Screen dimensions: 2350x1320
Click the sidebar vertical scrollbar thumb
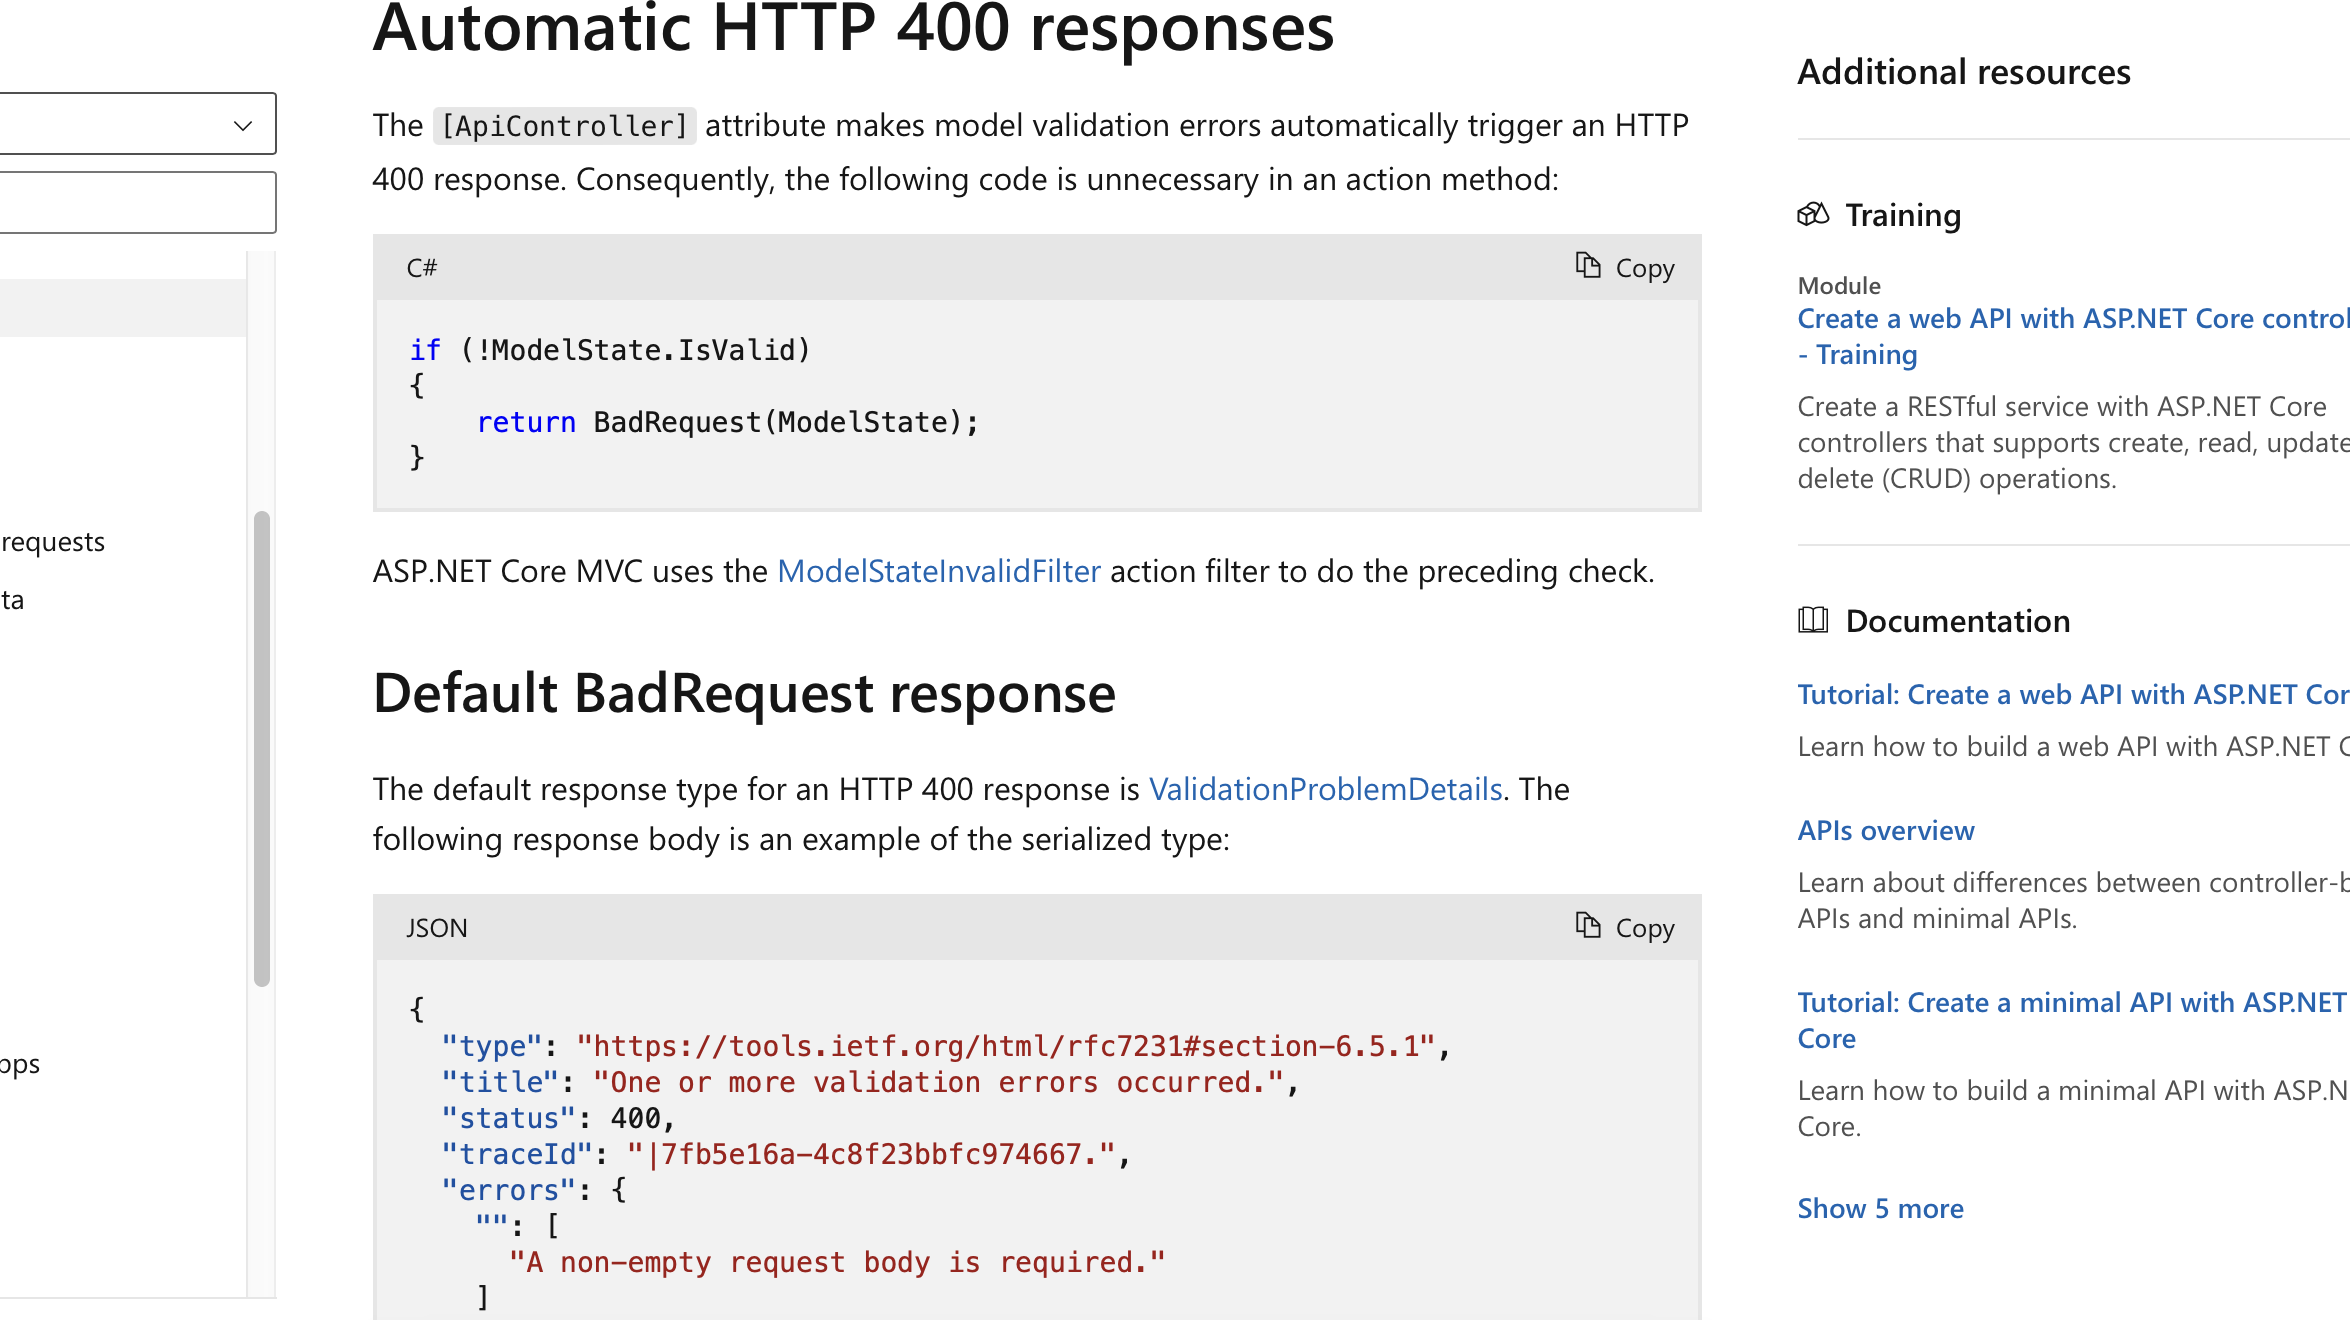click(262, 748)
